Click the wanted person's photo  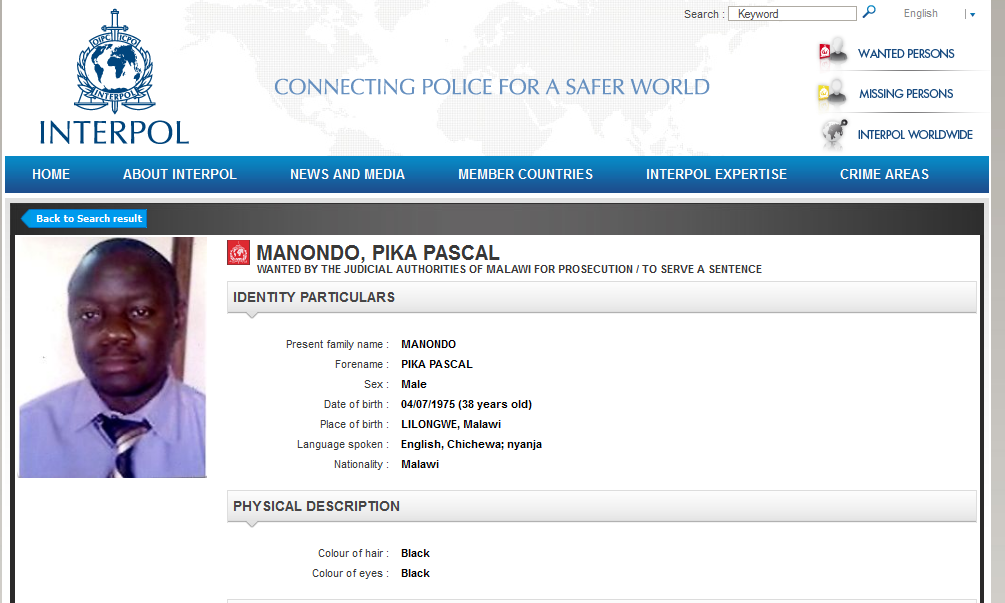[x=112, y=357]
